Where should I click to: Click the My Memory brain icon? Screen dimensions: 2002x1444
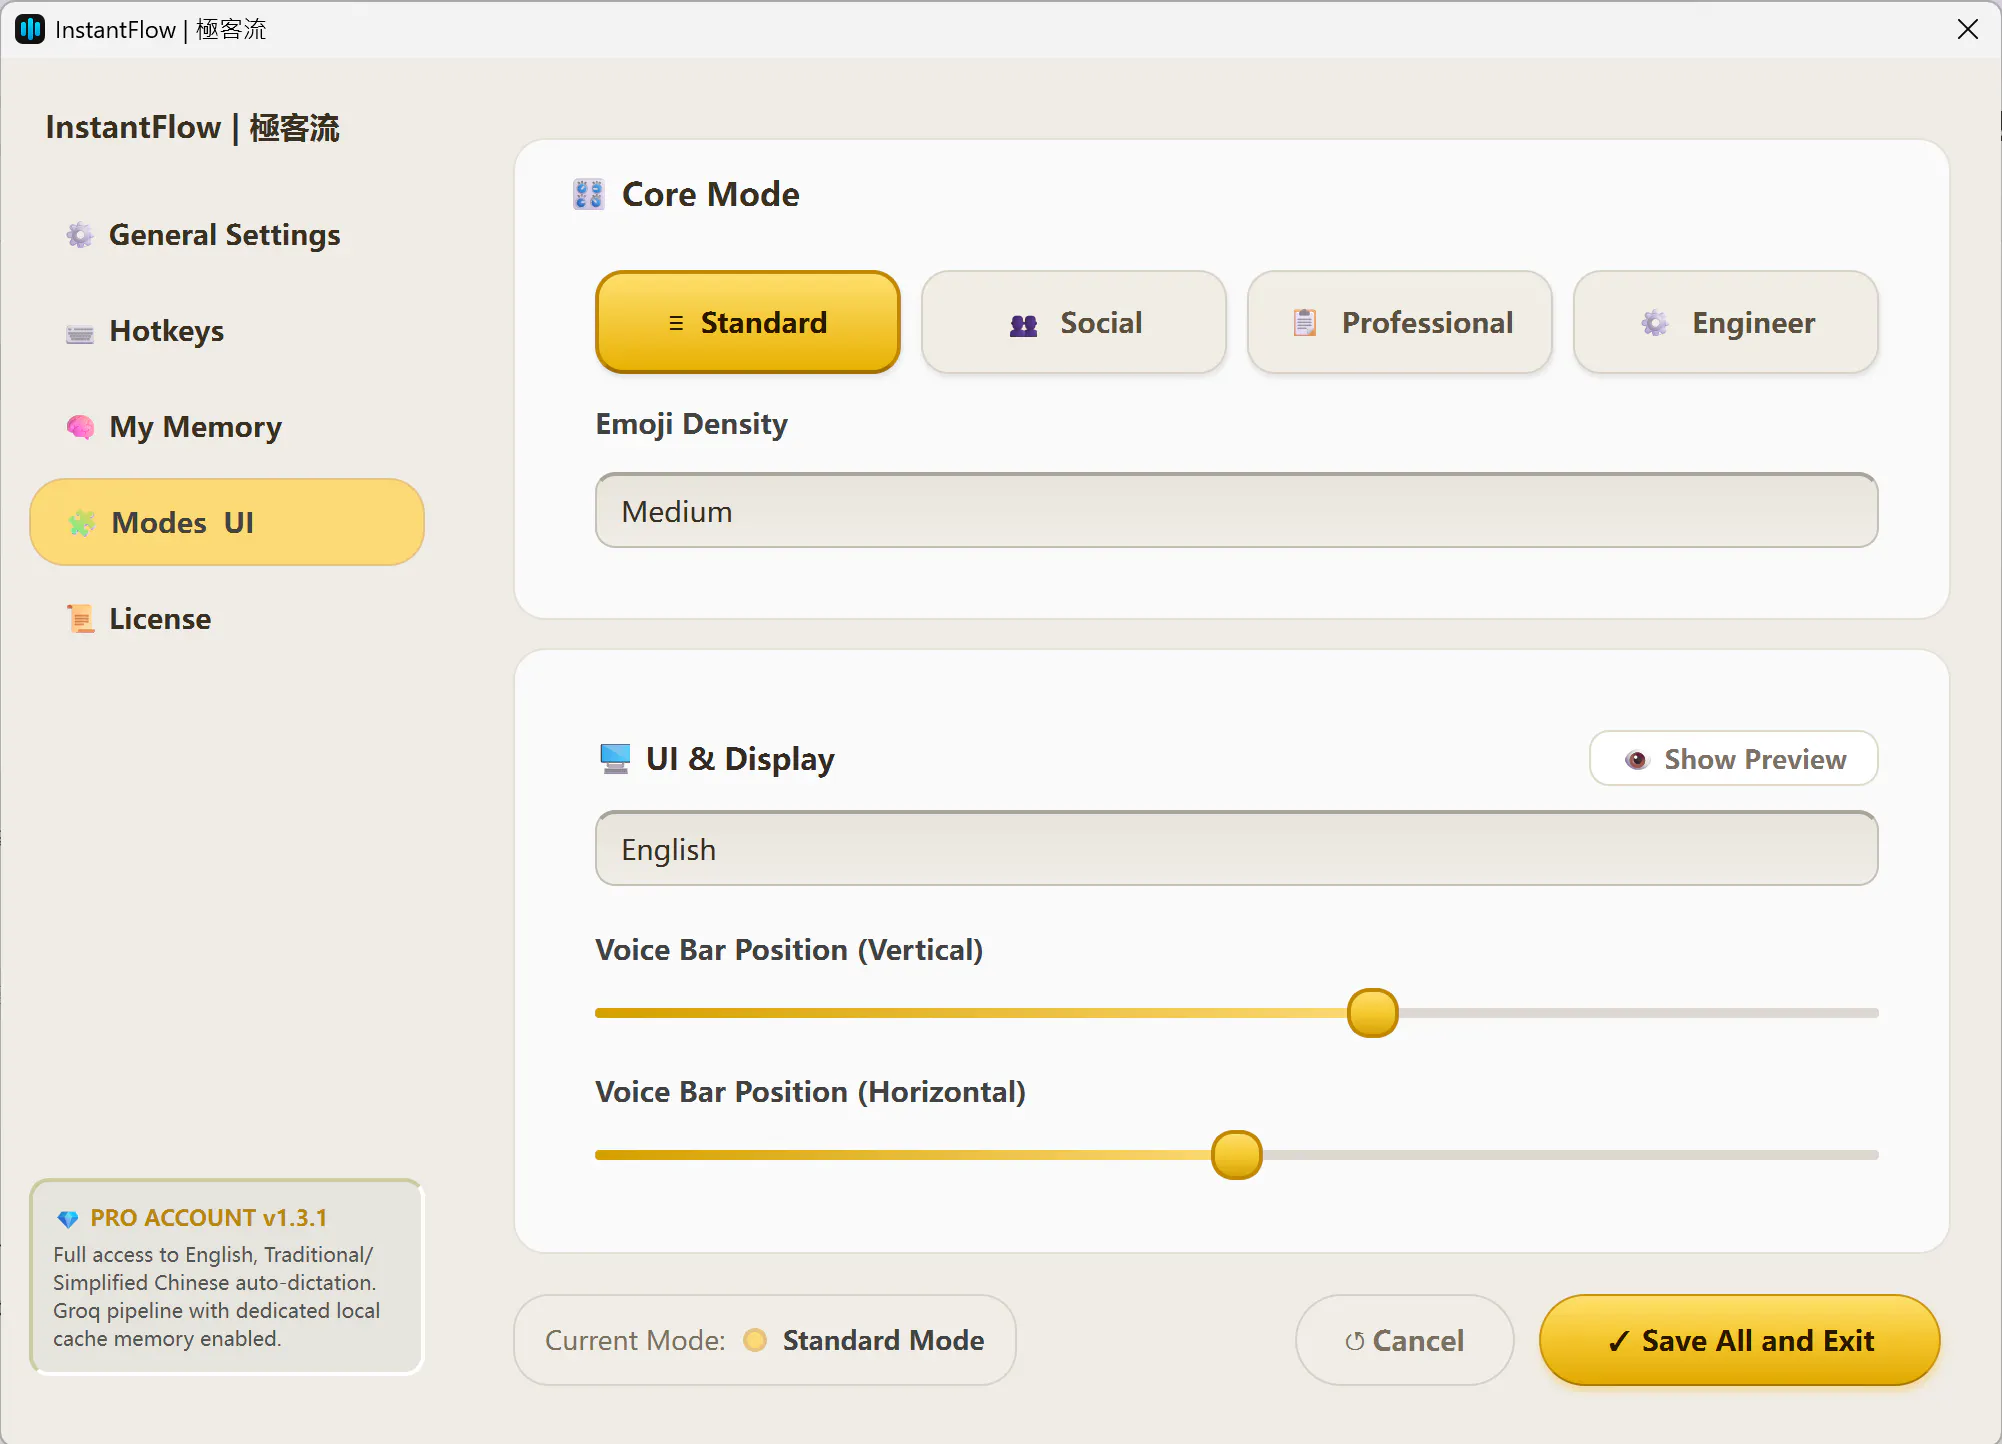(x=80, y=427)
